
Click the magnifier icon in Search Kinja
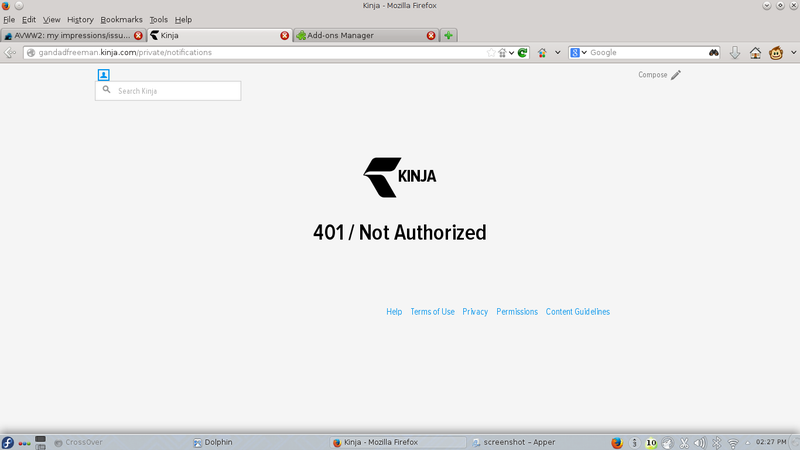[x=107, y=90]
